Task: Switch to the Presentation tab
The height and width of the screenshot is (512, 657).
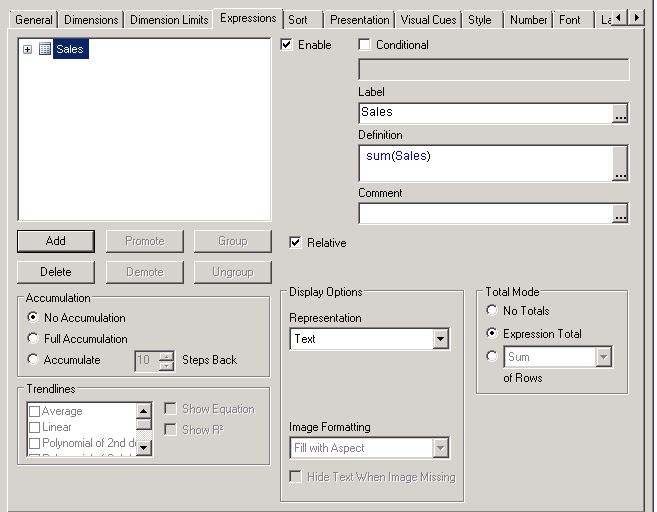Action: (360, 20)
